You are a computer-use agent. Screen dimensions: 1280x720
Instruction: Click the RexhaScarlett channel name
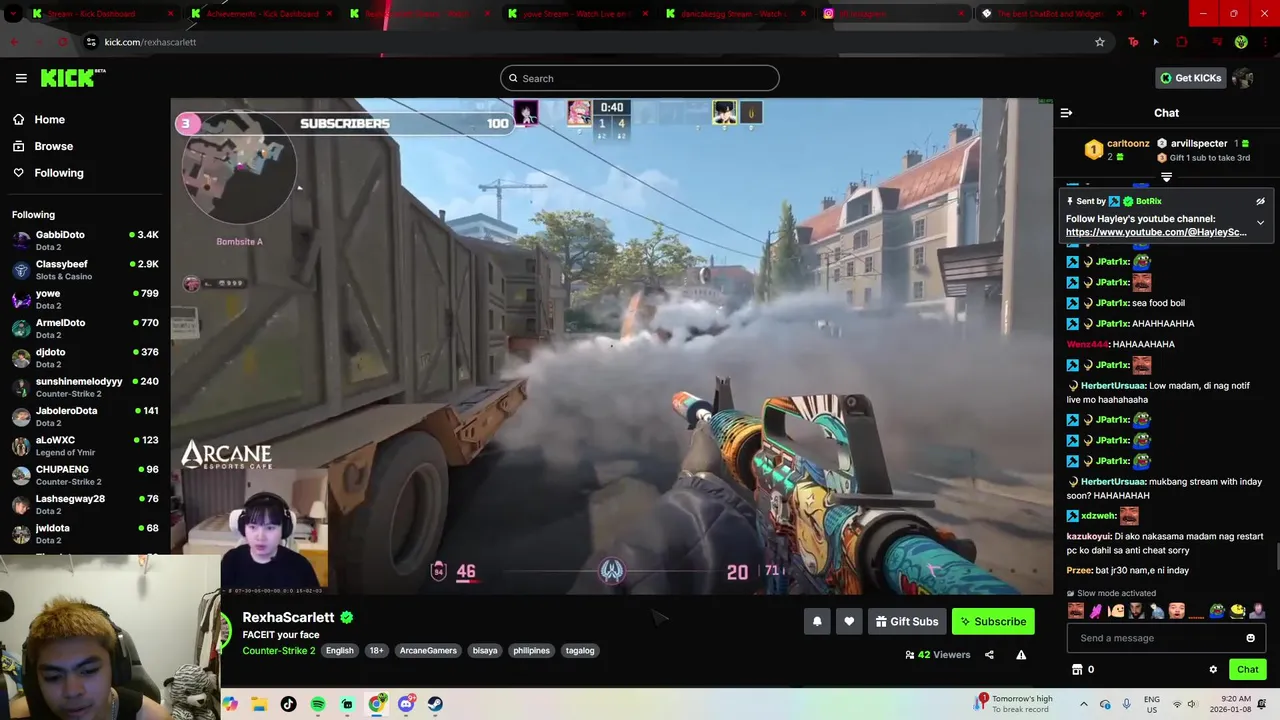tap(288, 617)
